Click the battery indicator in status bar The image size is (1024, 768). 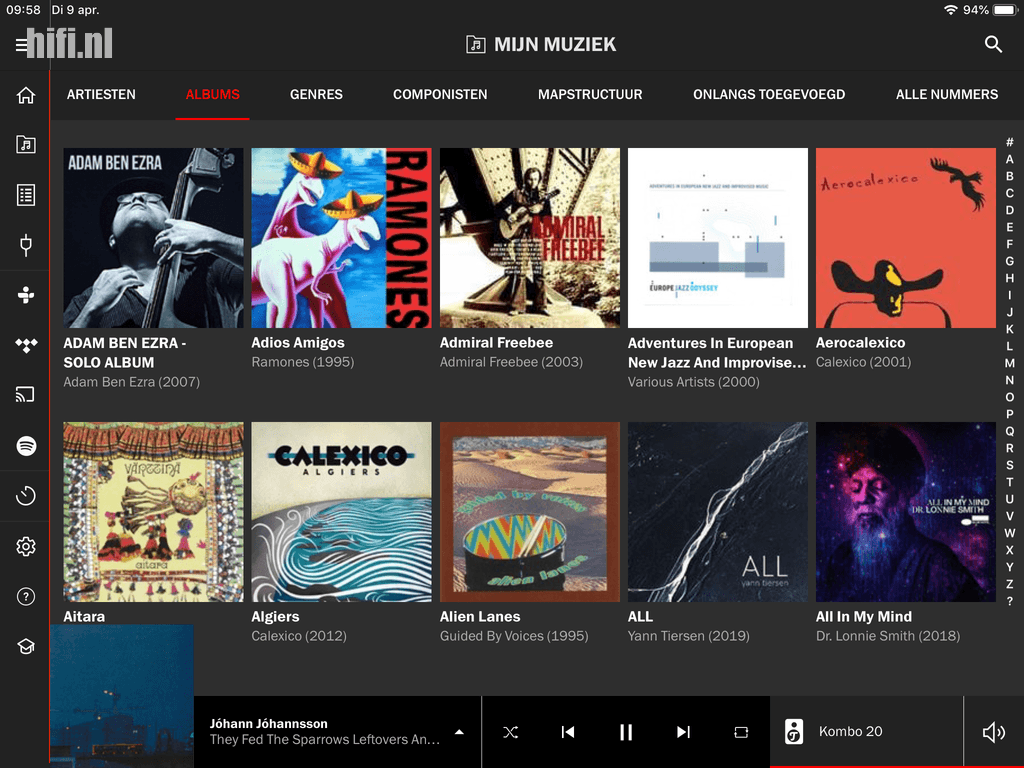[x=1005, y=10]
